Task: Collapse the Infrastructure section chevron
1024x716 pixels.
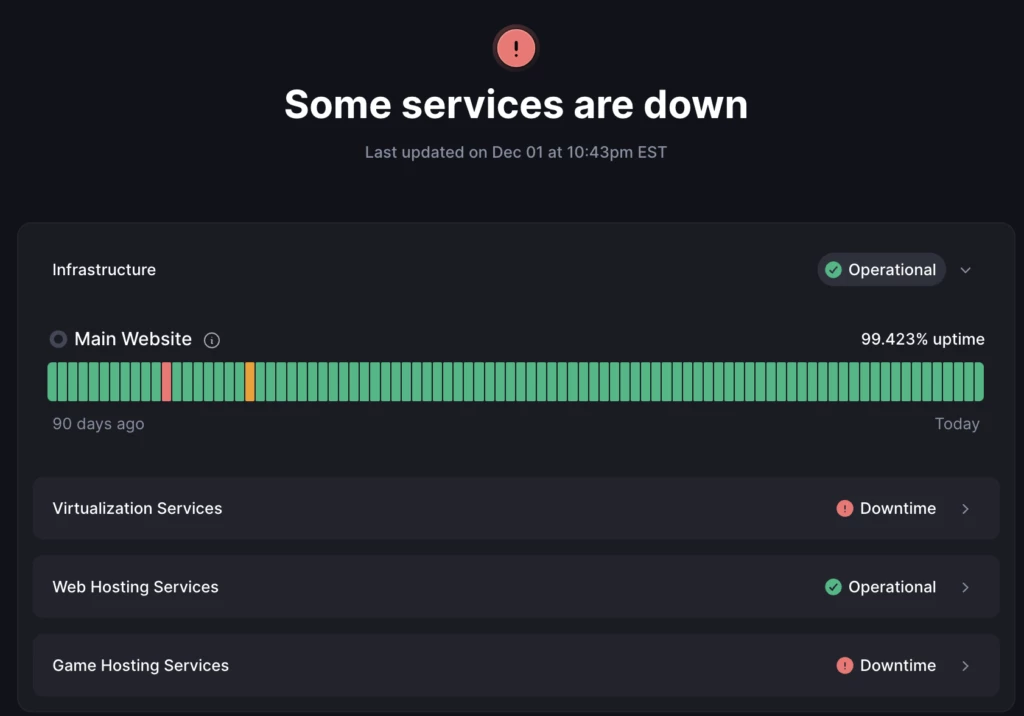Action: coord(965,270)
